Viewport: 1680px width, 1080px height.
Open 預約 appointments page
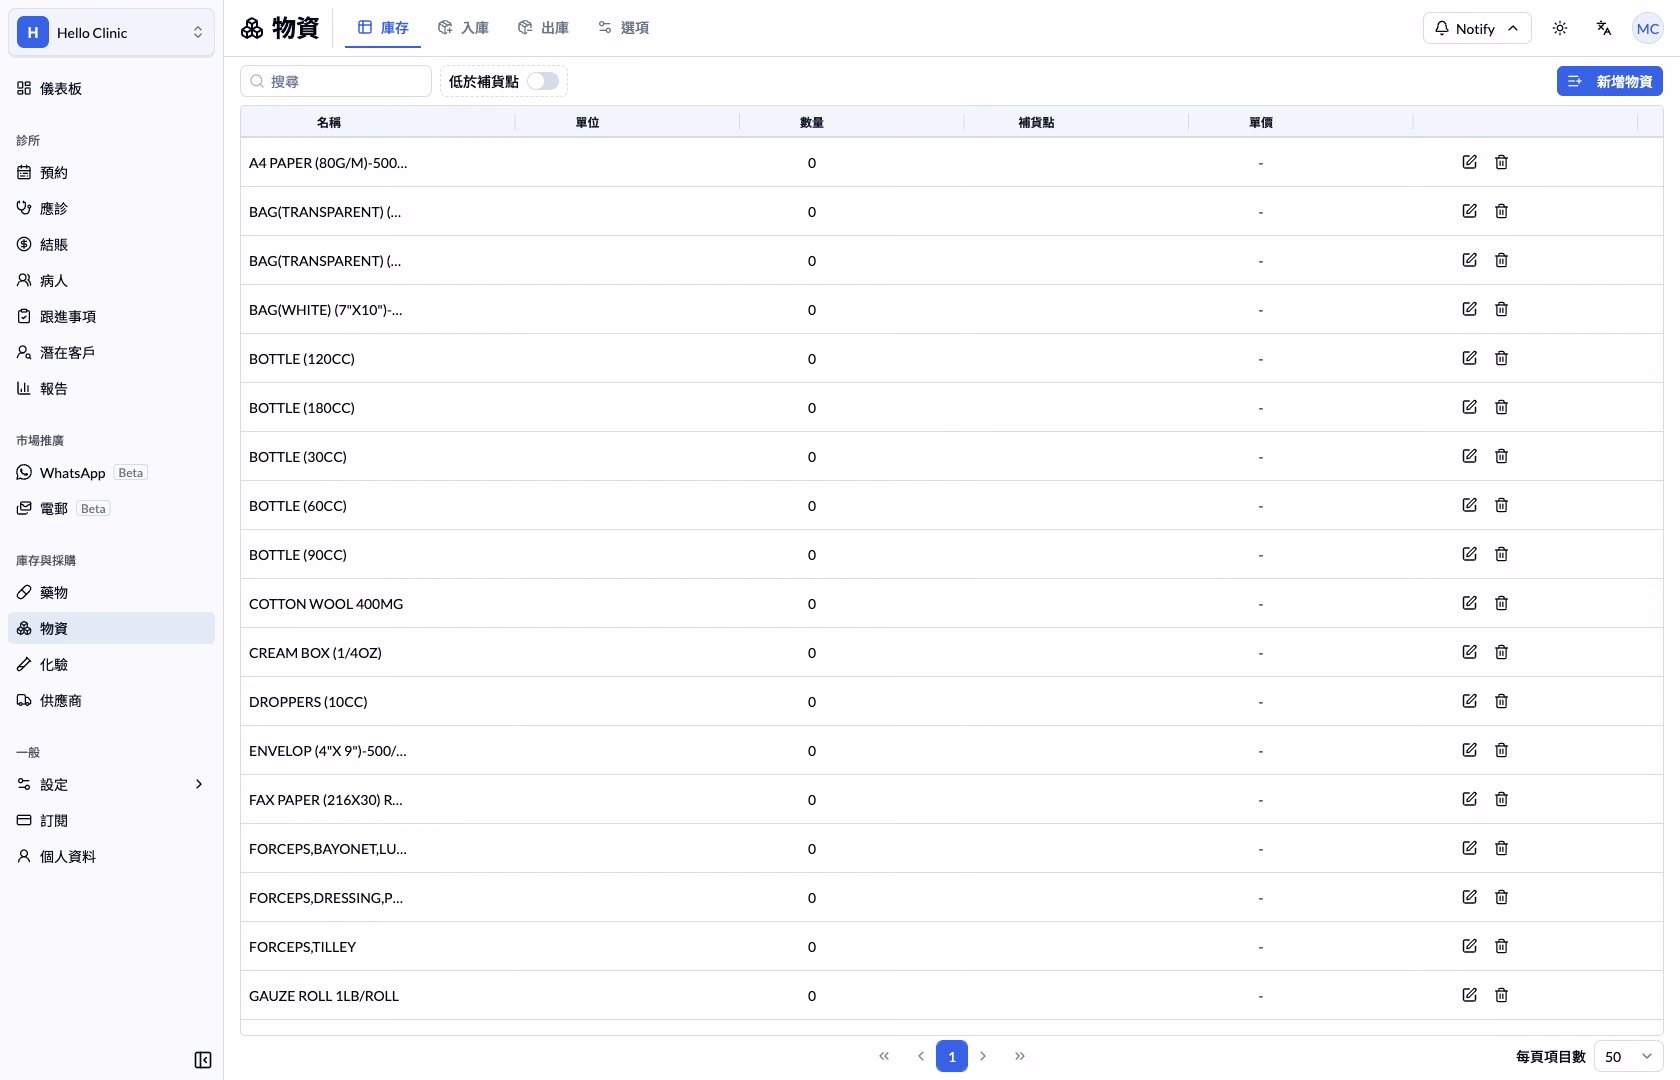(111, 172)
